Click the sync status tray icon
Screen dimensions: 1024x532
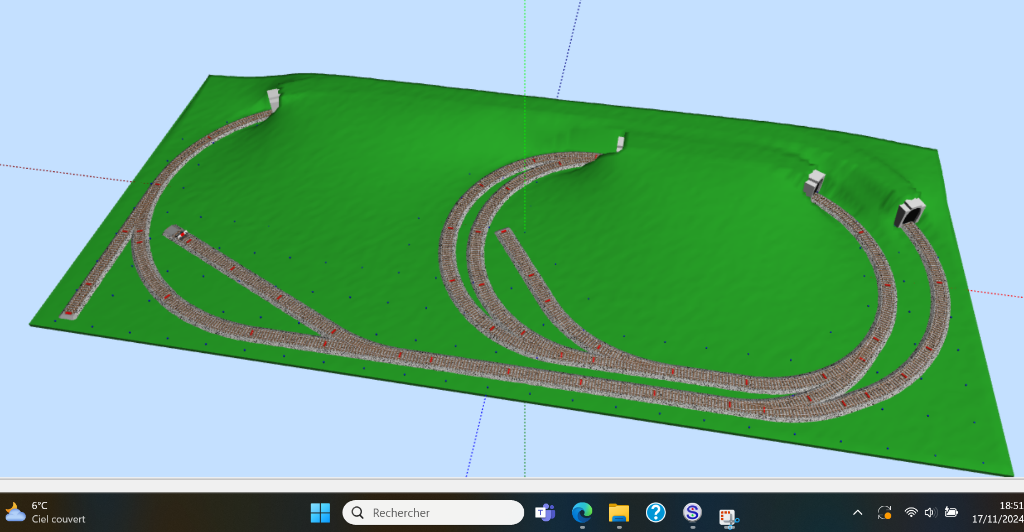click(x=884, y=512)
